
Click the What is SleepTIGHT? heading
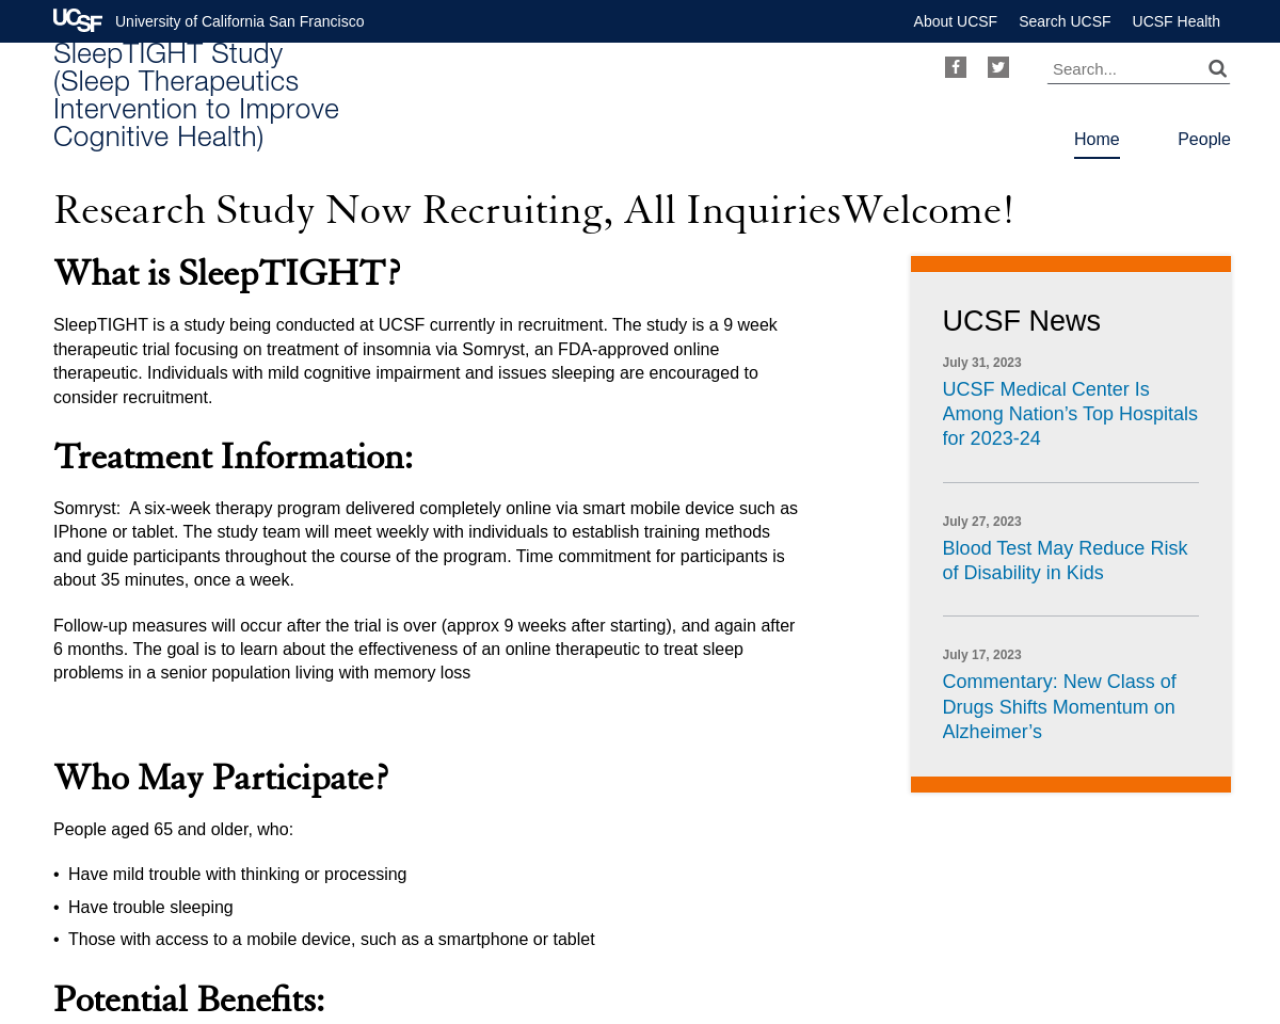pyautogui.click(x=227, y=273)
